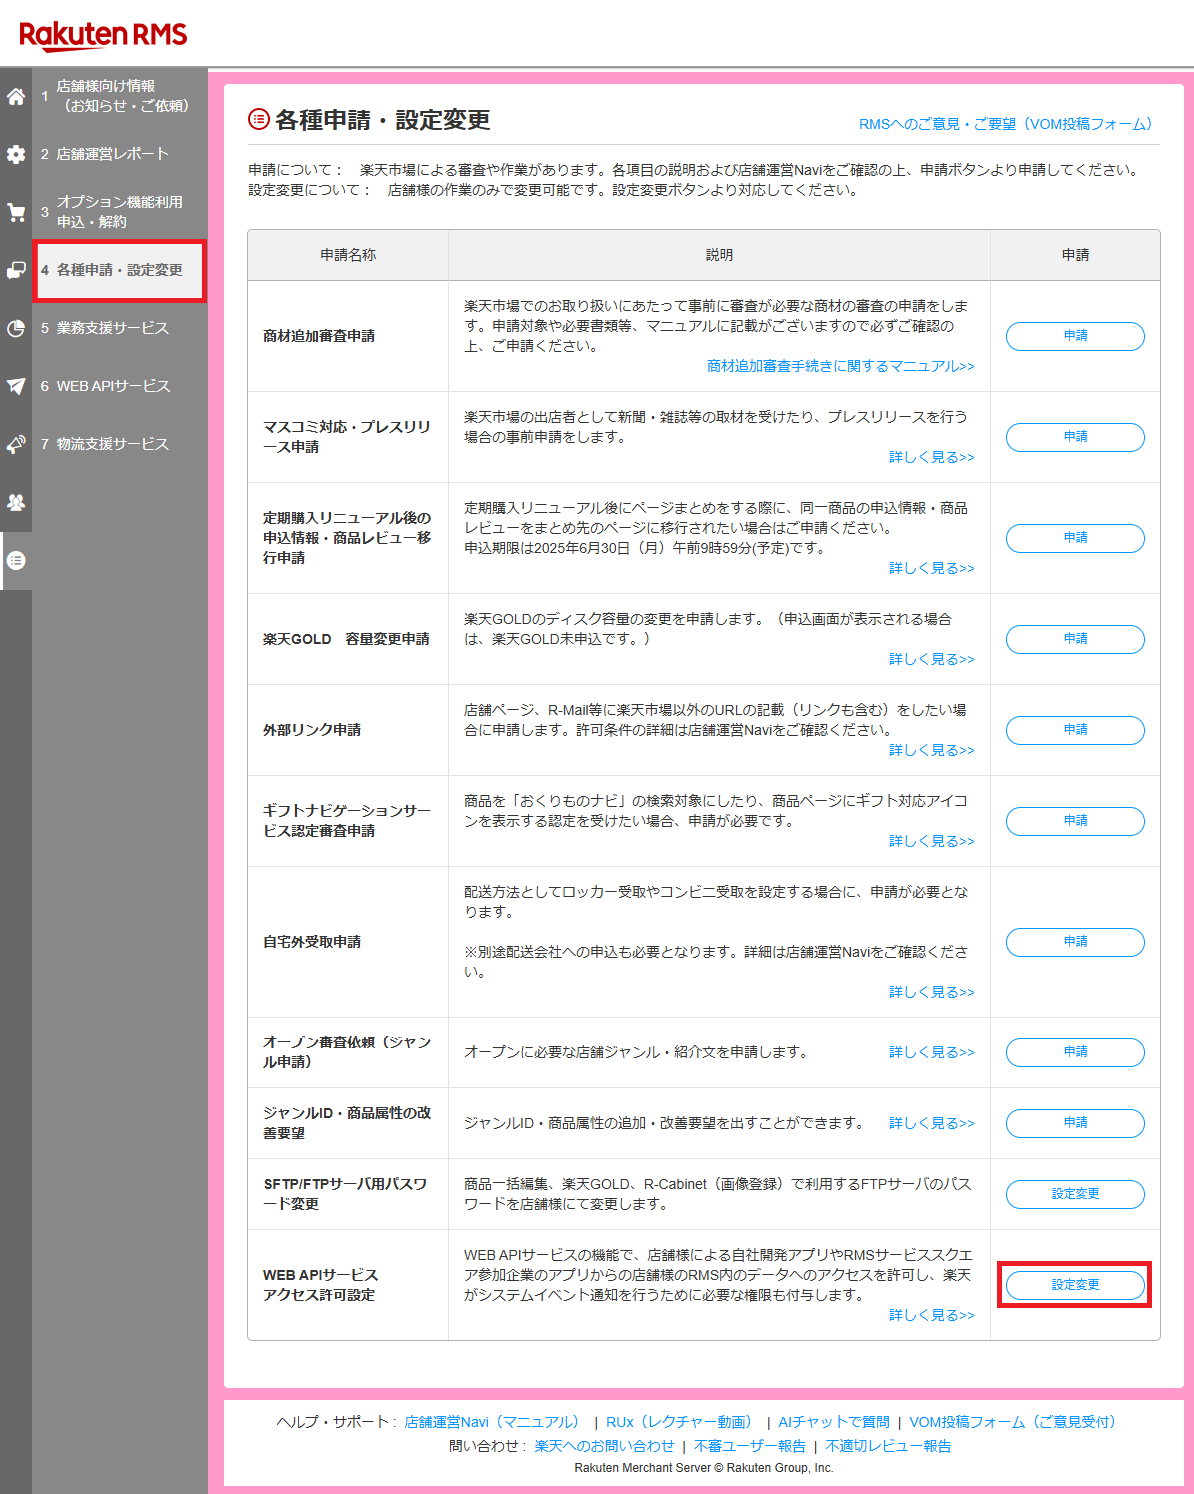1194x1494 pixels.
Task: Click the gear icon beside 店舗運営レポート
Action: [16, 154]
